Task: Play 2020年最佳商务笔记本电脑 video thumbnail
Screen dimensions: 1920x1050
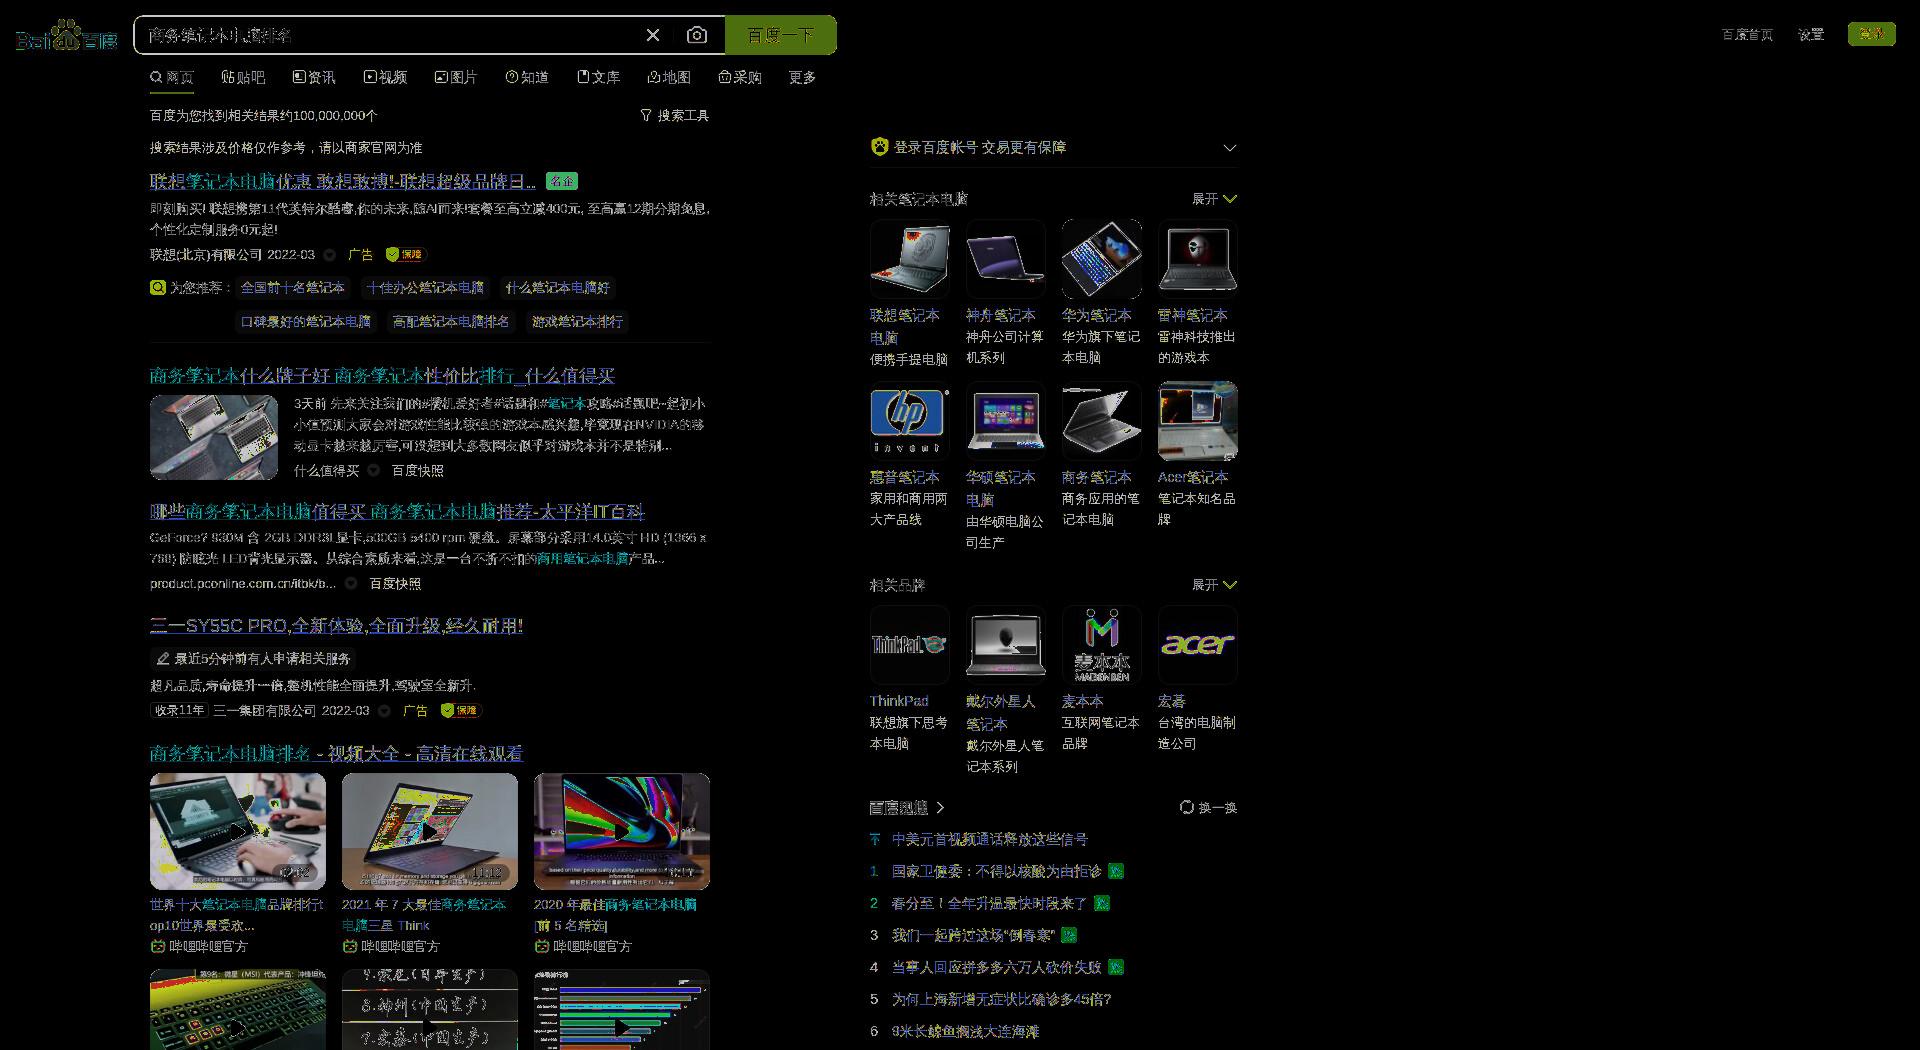Action: pos(622,831)
